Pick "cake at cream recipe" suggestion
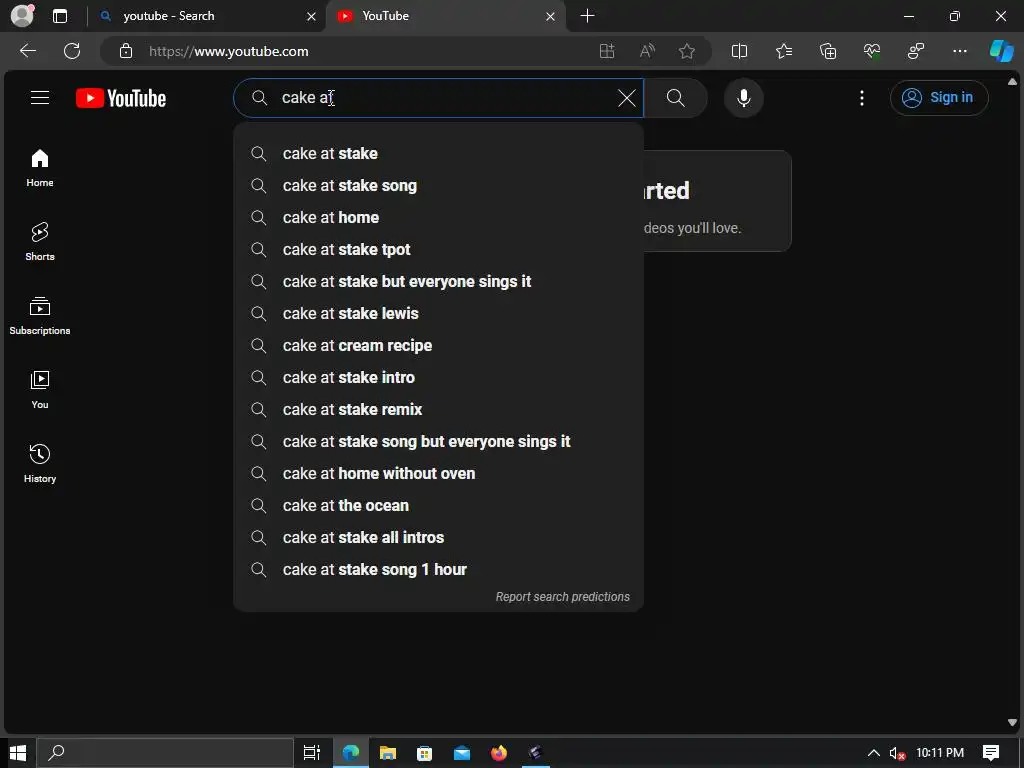Screen dimensions: 1024x768 438,345
